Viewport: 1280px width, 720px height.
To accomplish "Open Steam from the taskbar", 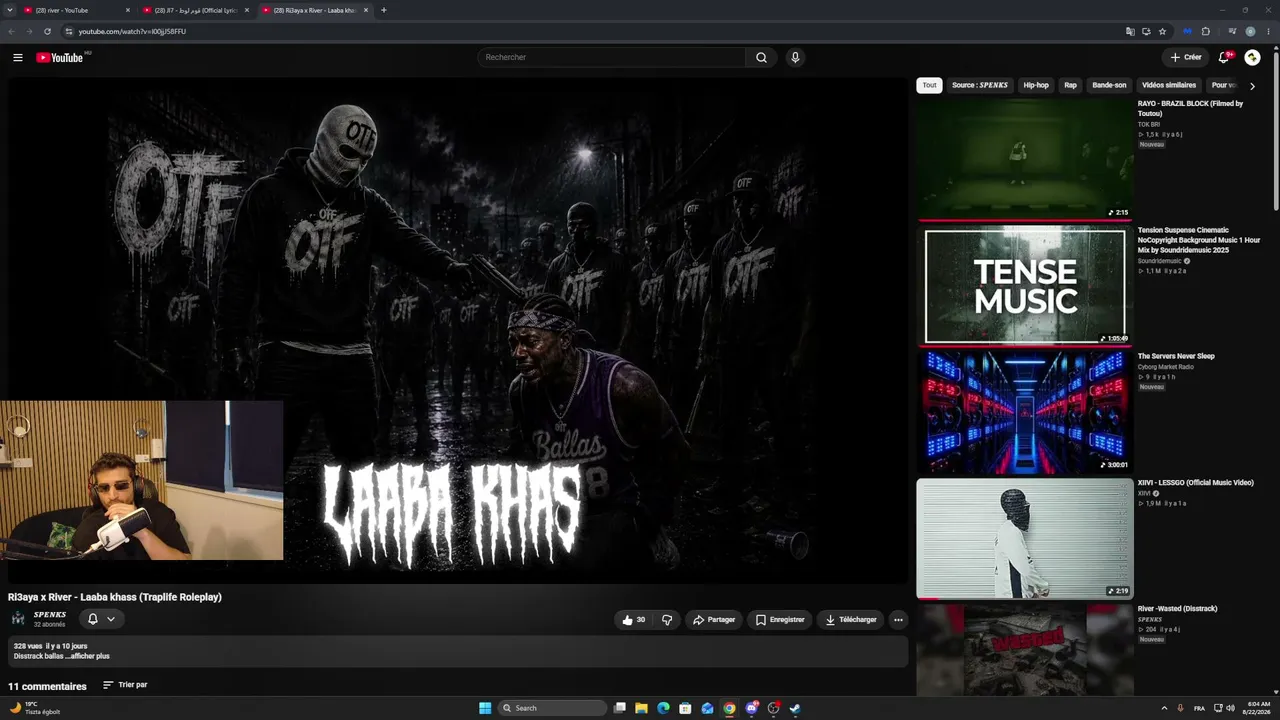I will [x=795, y=708].
